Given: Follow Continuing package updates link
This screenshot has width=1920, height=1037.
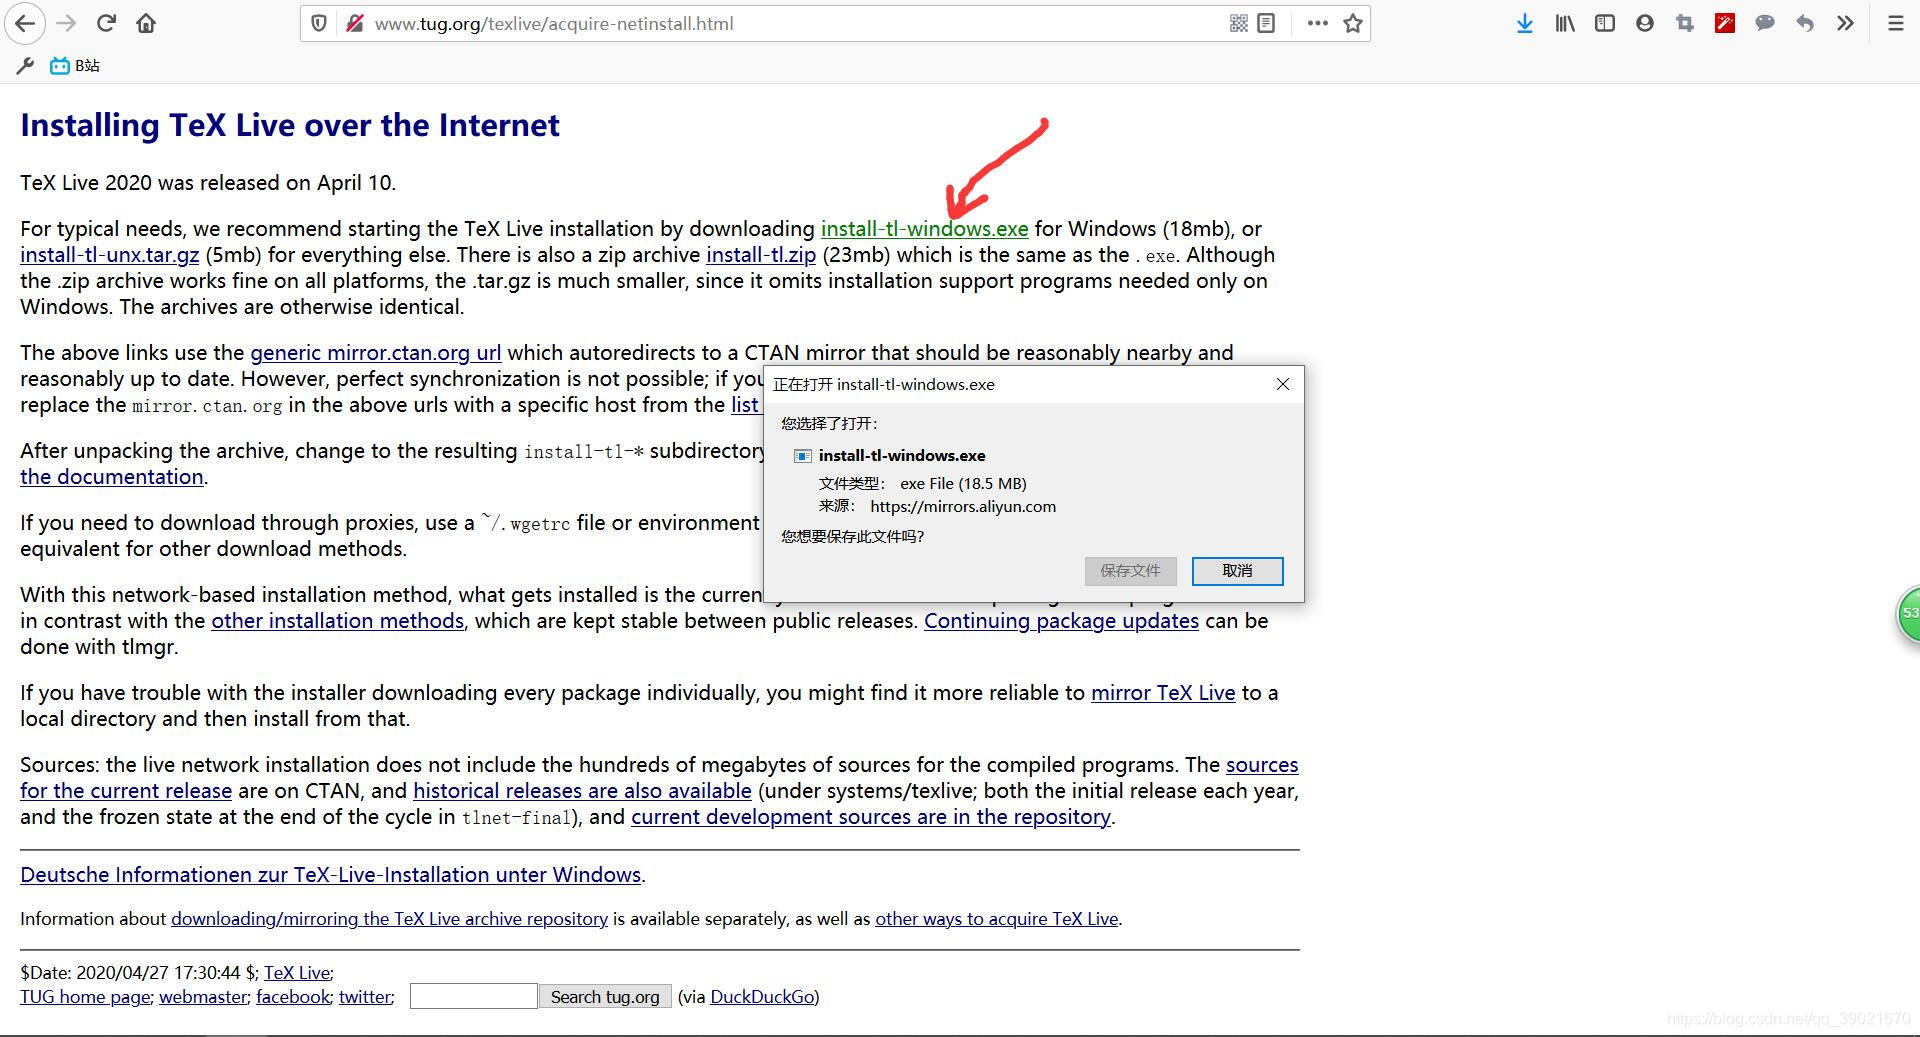Looking at the screenshot, I should click(x=1061, y=621).
